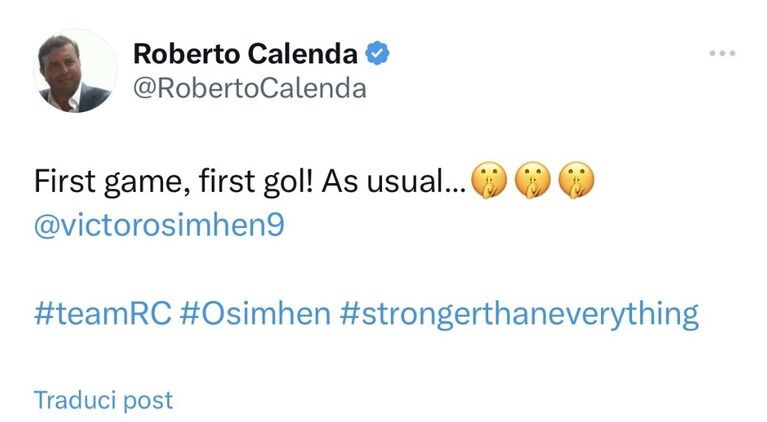This screenshot has height=422, width=767.
Task: Click the word 'First' starting the tweet
Action: [x=65, y=181]
